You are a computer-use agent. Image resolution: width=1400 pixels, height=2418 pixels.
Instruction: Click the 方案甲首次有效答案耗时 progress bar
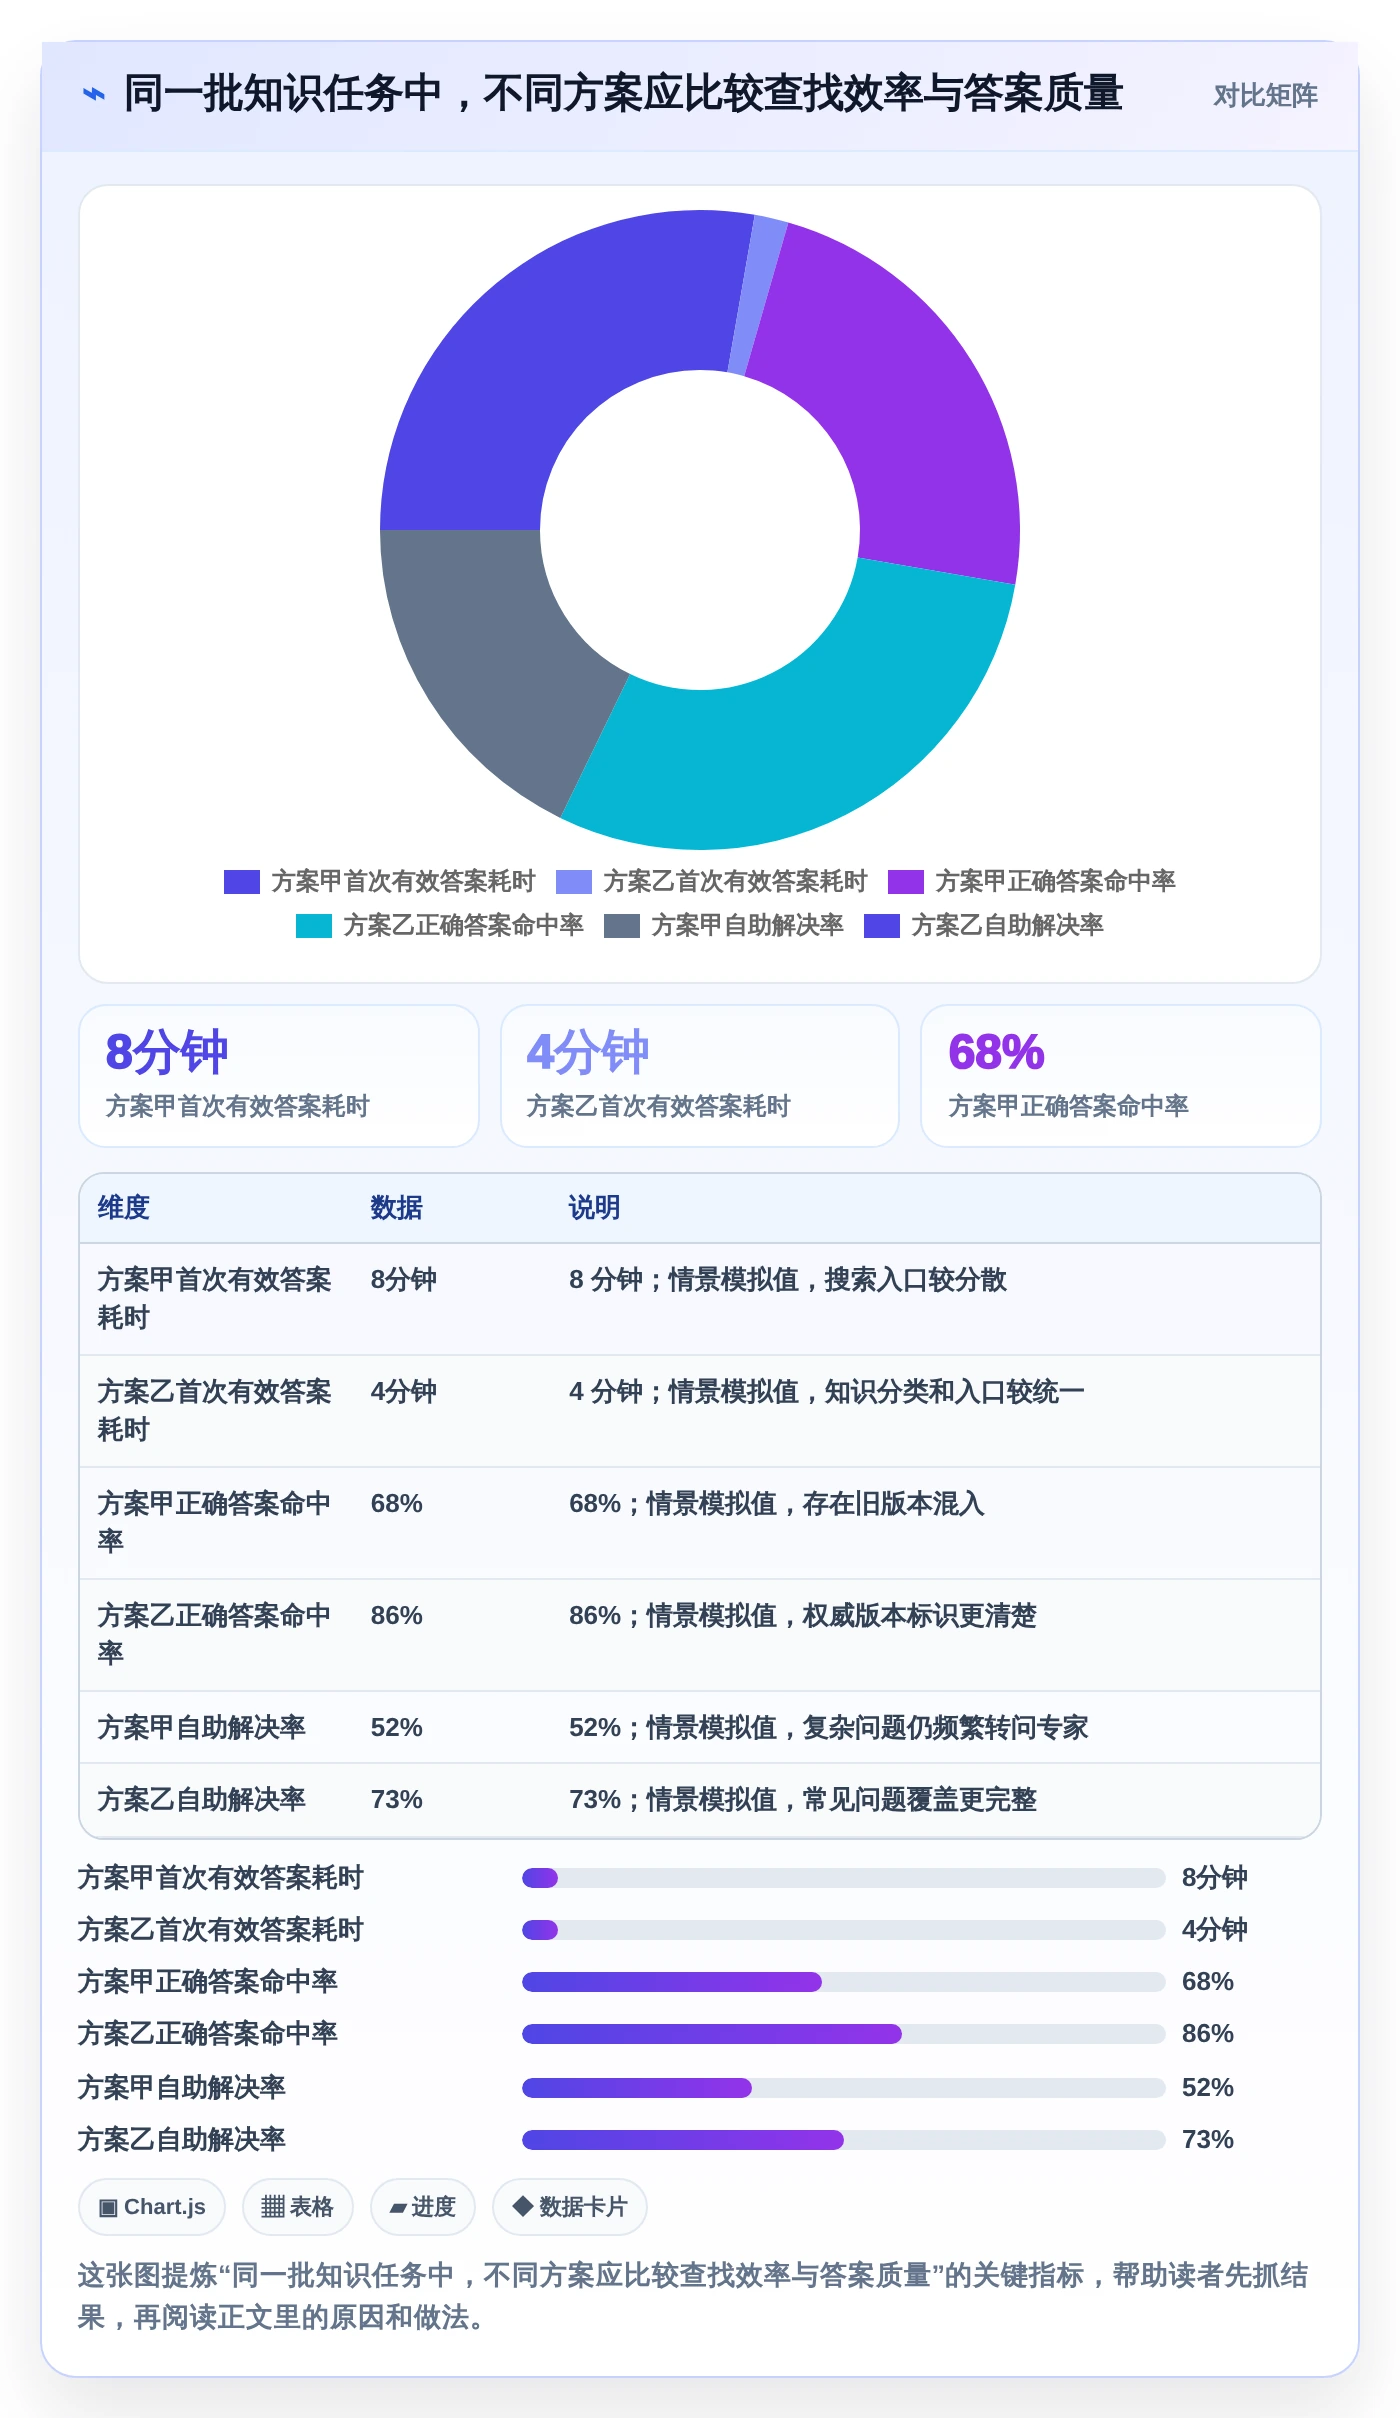click(844, 1878)
